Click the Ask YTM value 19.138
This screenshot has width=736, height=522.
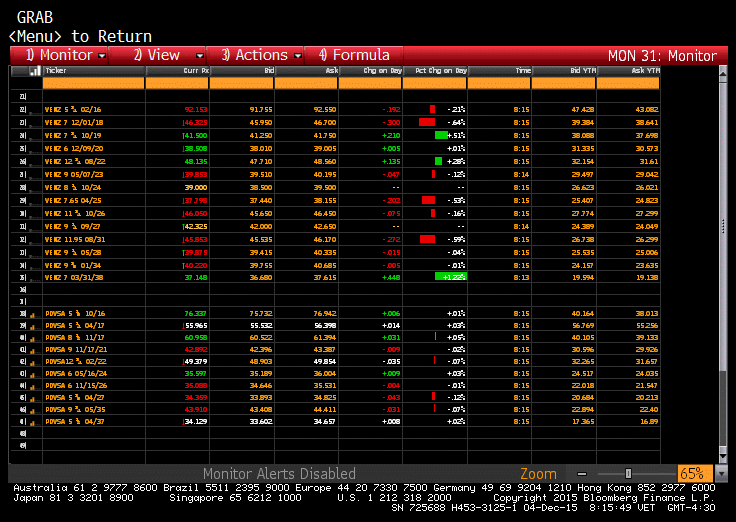(x=647, y=277)
